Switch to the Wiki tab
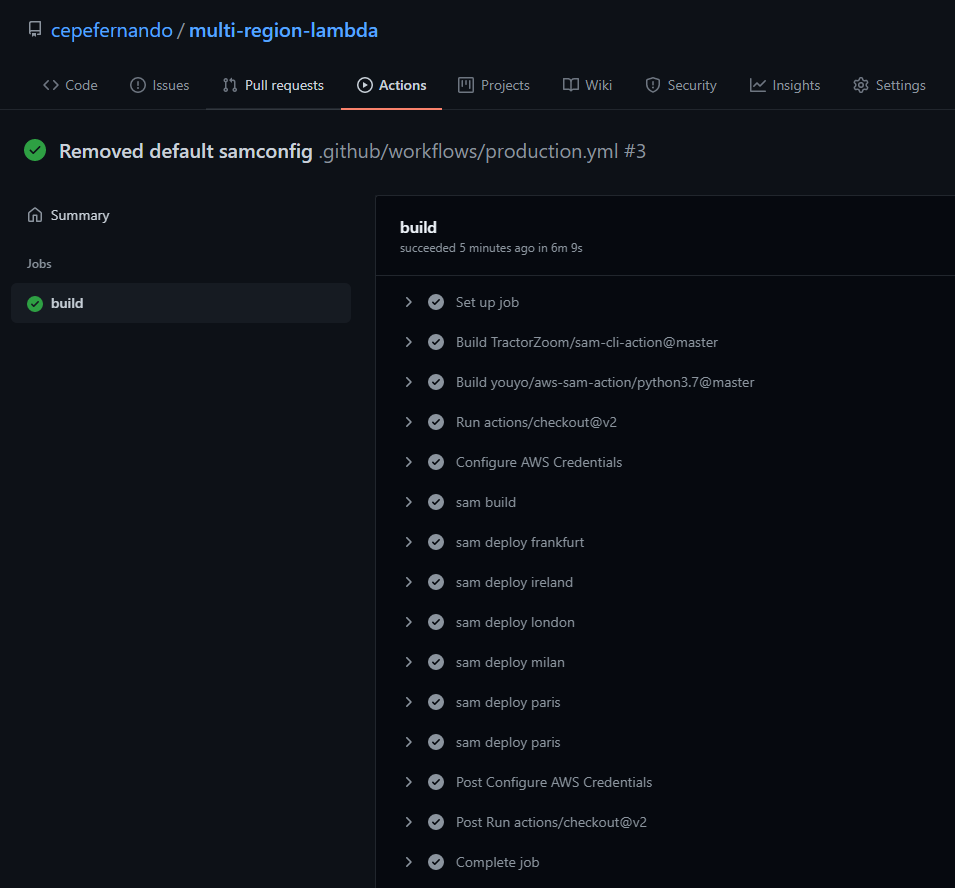Image resolution: width=955 pixels, height=888 pixels. click(588, 85)
